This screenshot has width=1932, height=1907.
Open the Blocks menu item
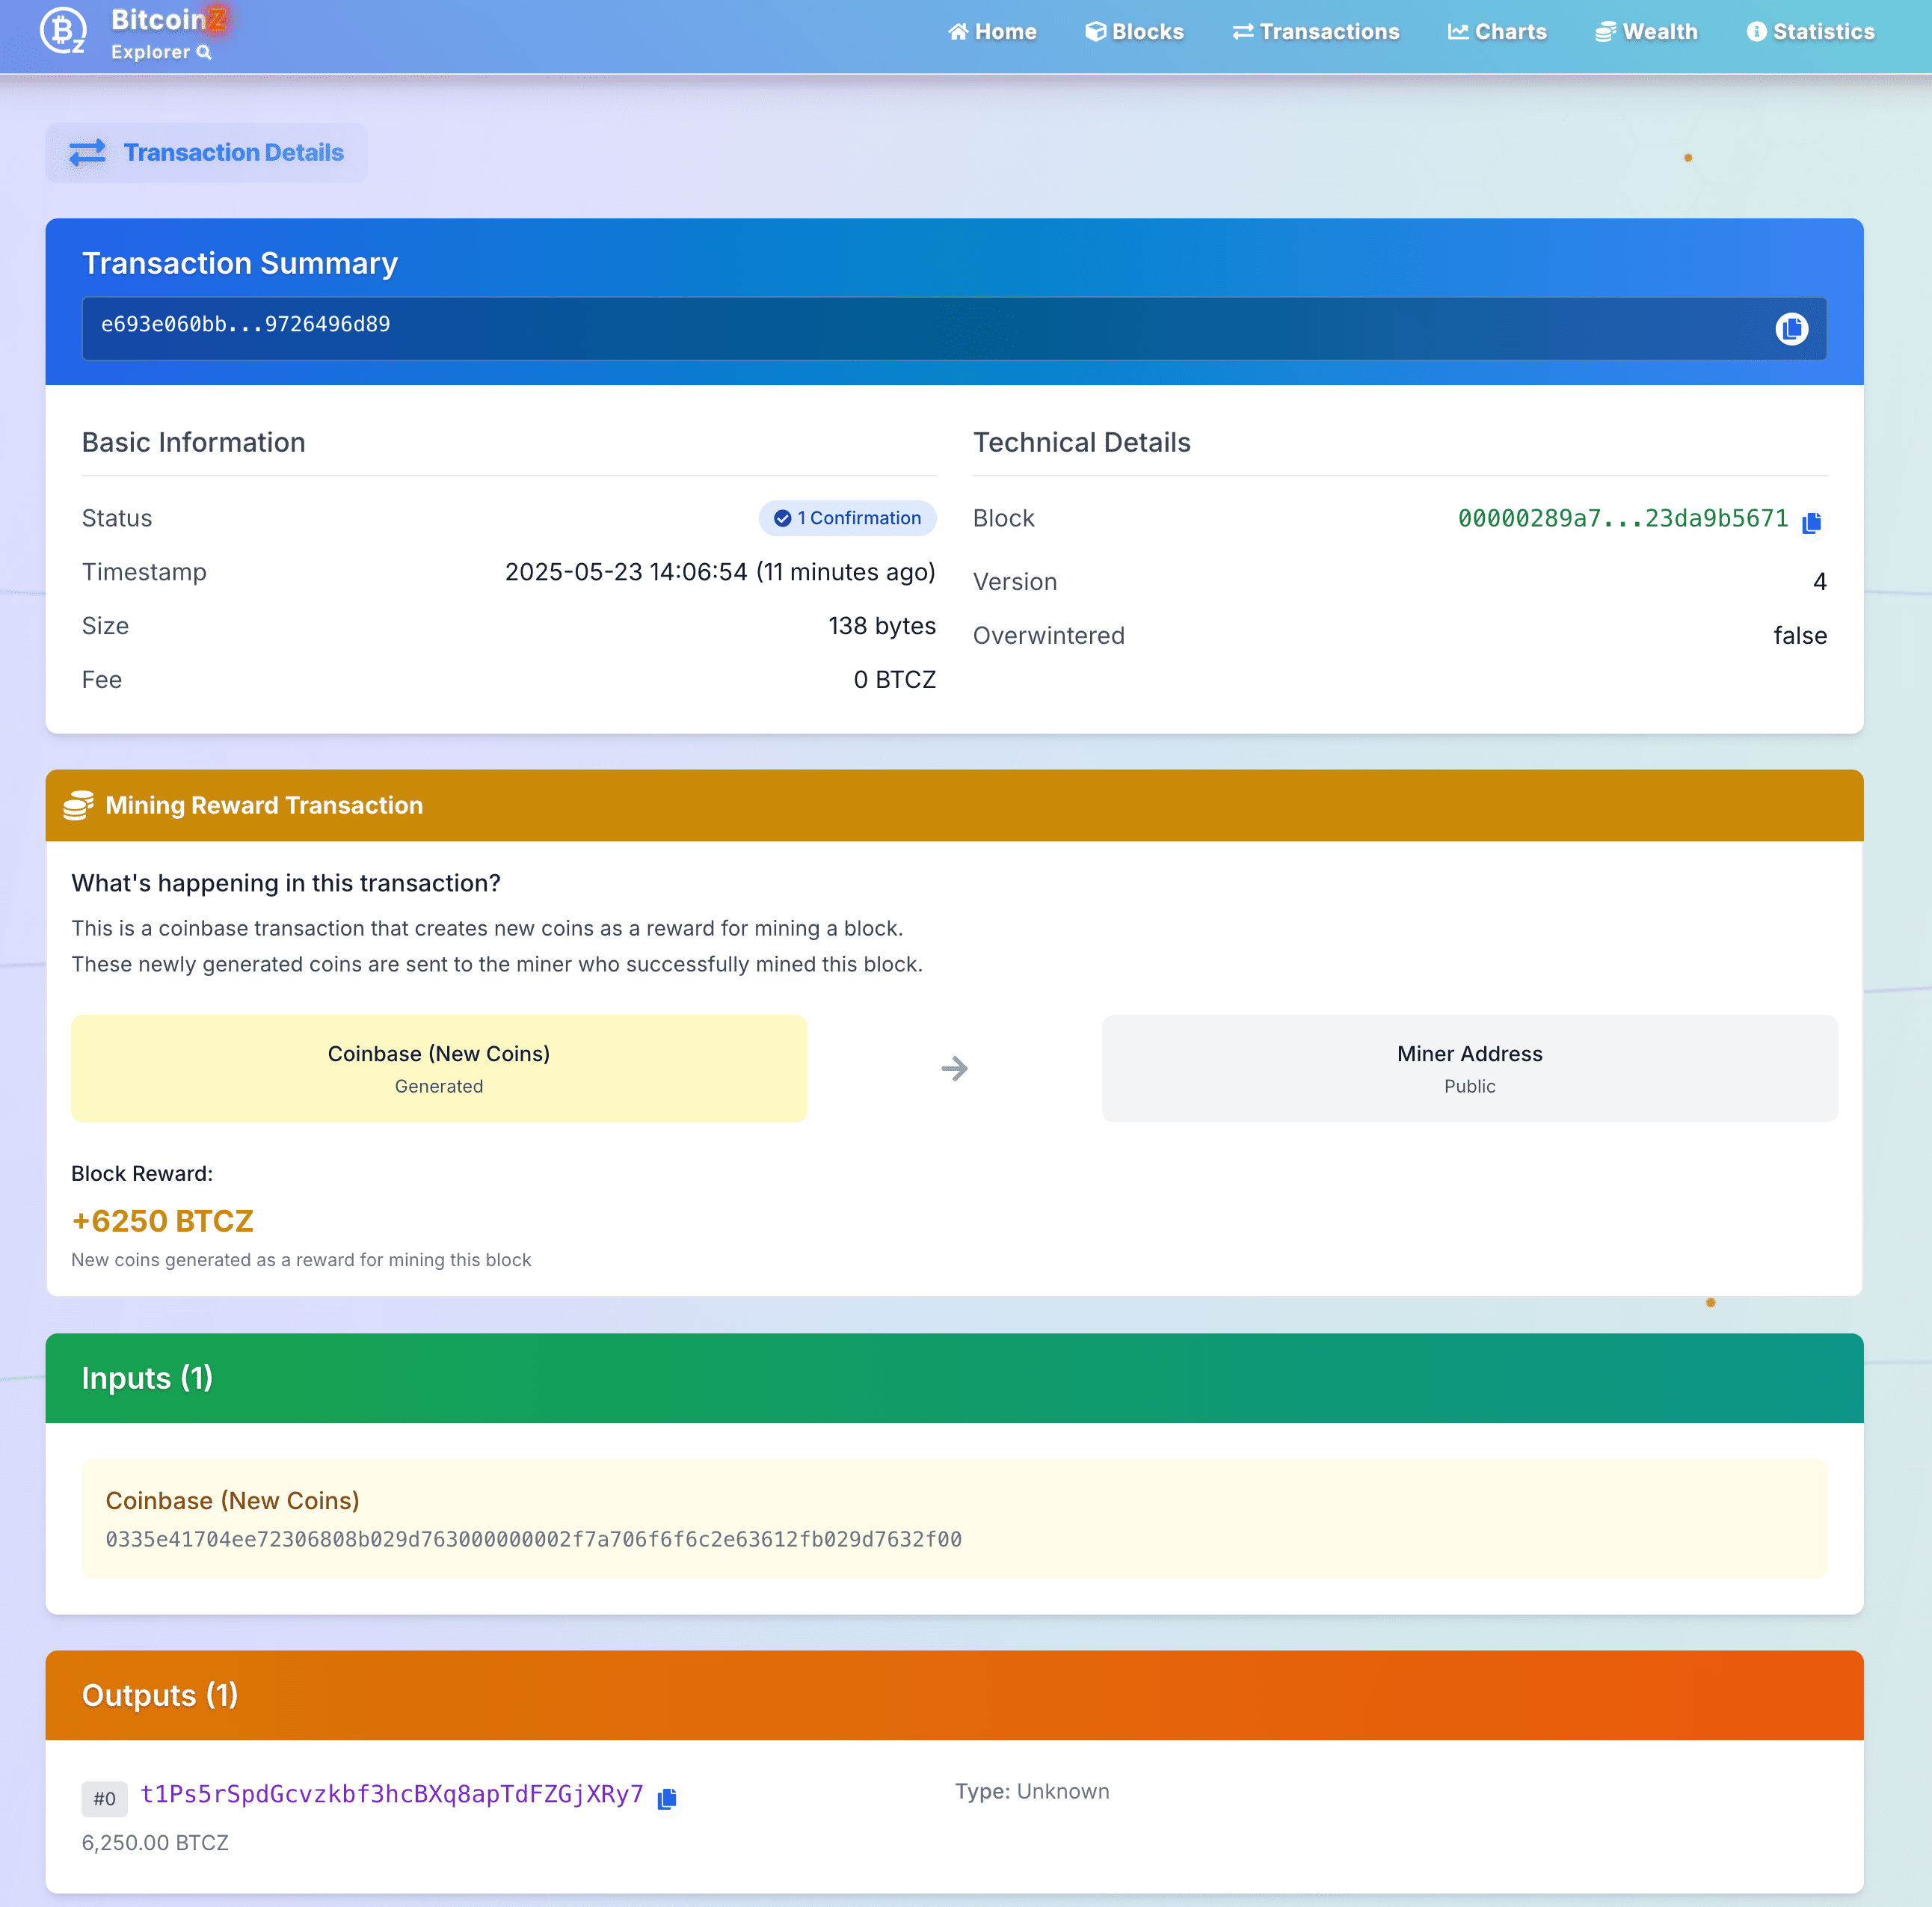(1134, 32)
